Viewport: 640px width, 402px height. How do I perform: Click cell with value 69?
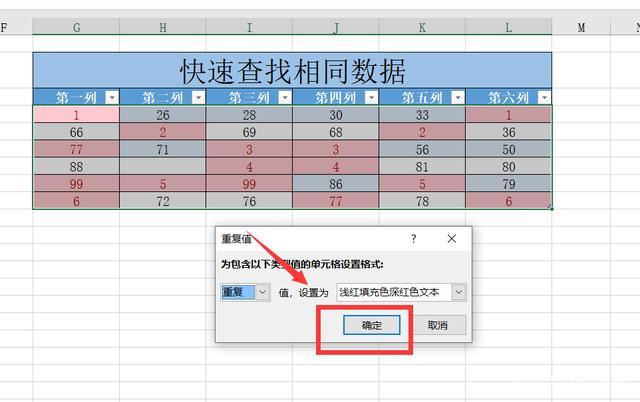coord(249,132)
